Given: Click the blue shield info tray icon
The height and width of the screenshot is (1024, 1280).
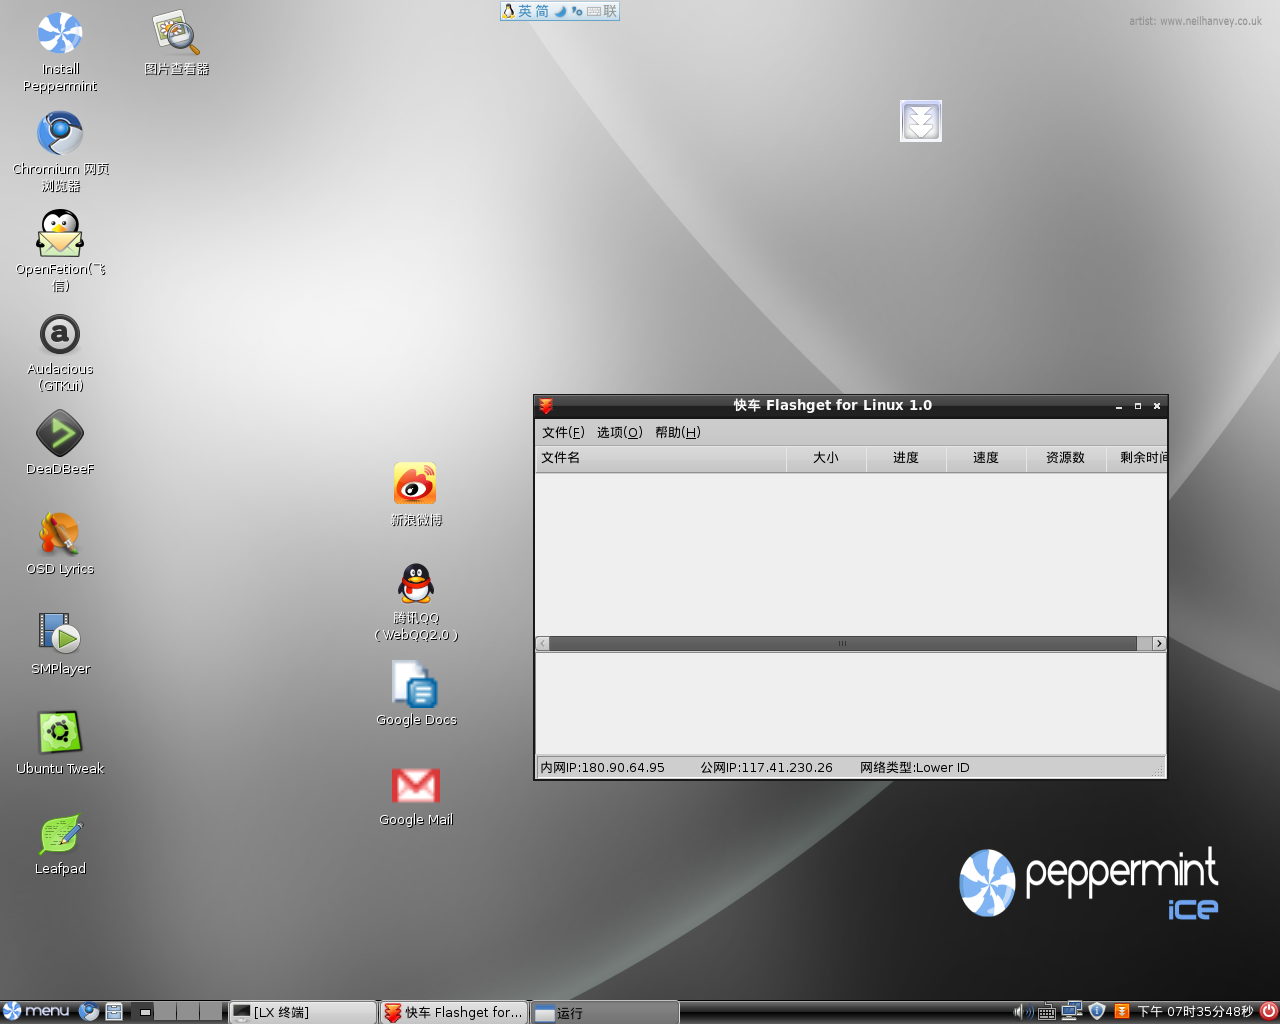Looking at the screenshot, I should (x=1097, y=1011).
